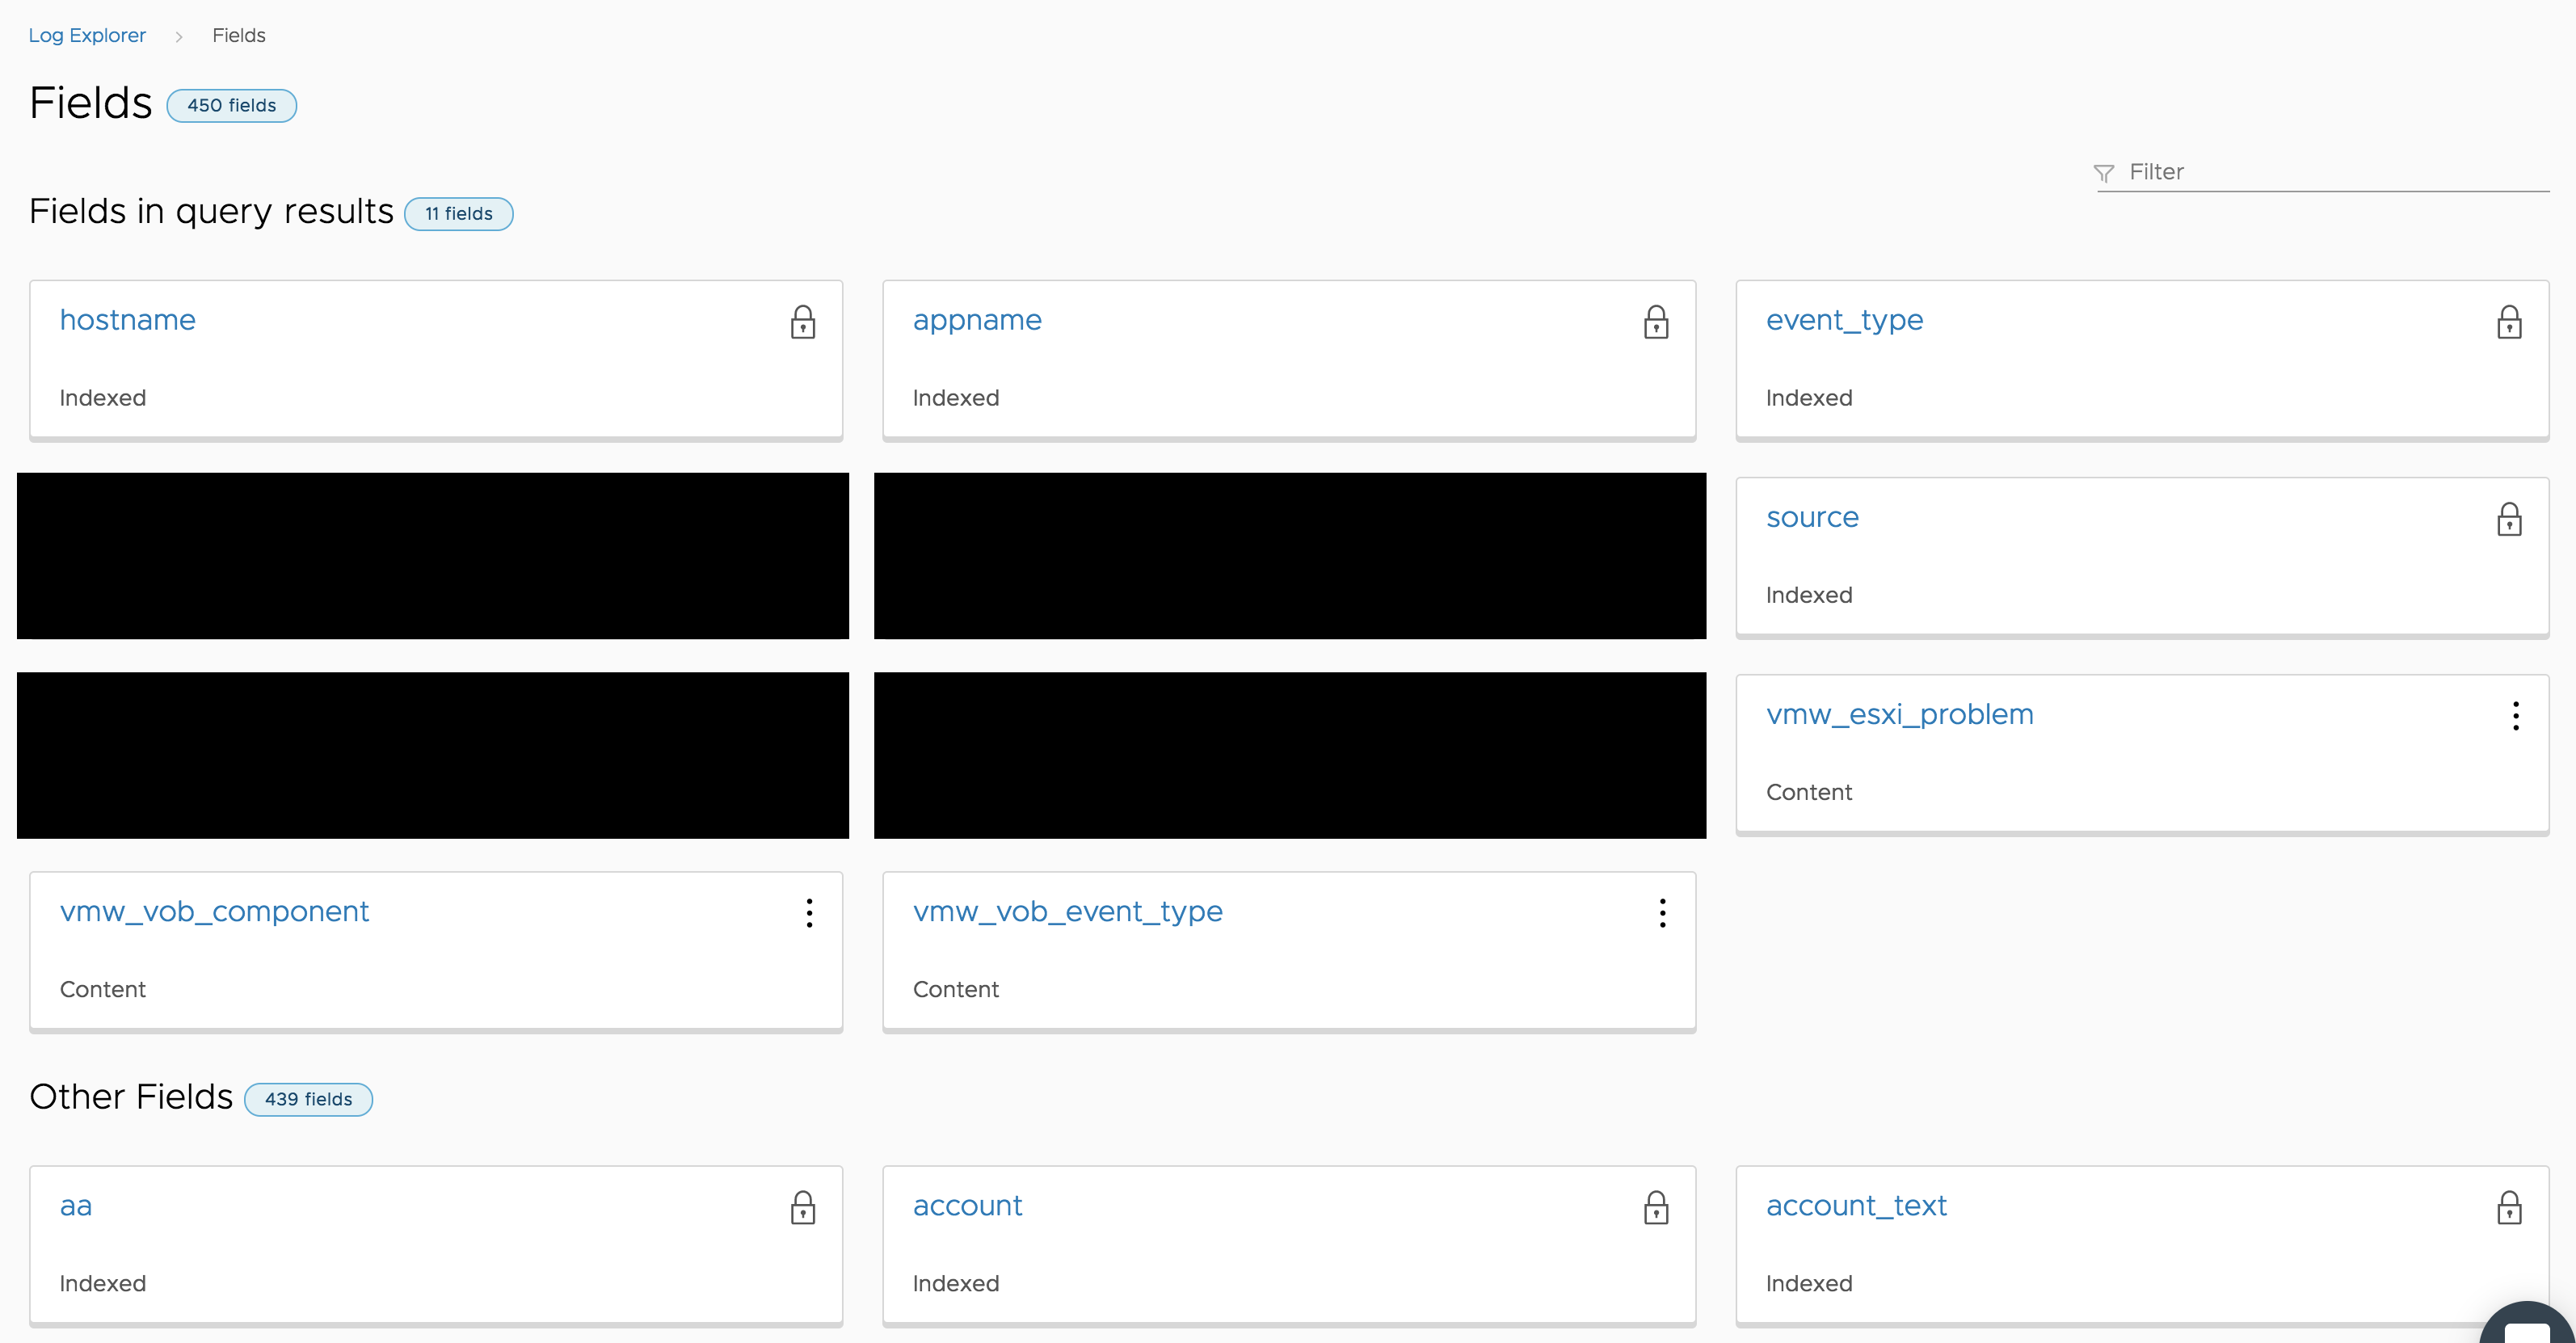Open the vmw_vob_component field link
Viewport: 2576px width, 1343px height.
tap(214, 911)
